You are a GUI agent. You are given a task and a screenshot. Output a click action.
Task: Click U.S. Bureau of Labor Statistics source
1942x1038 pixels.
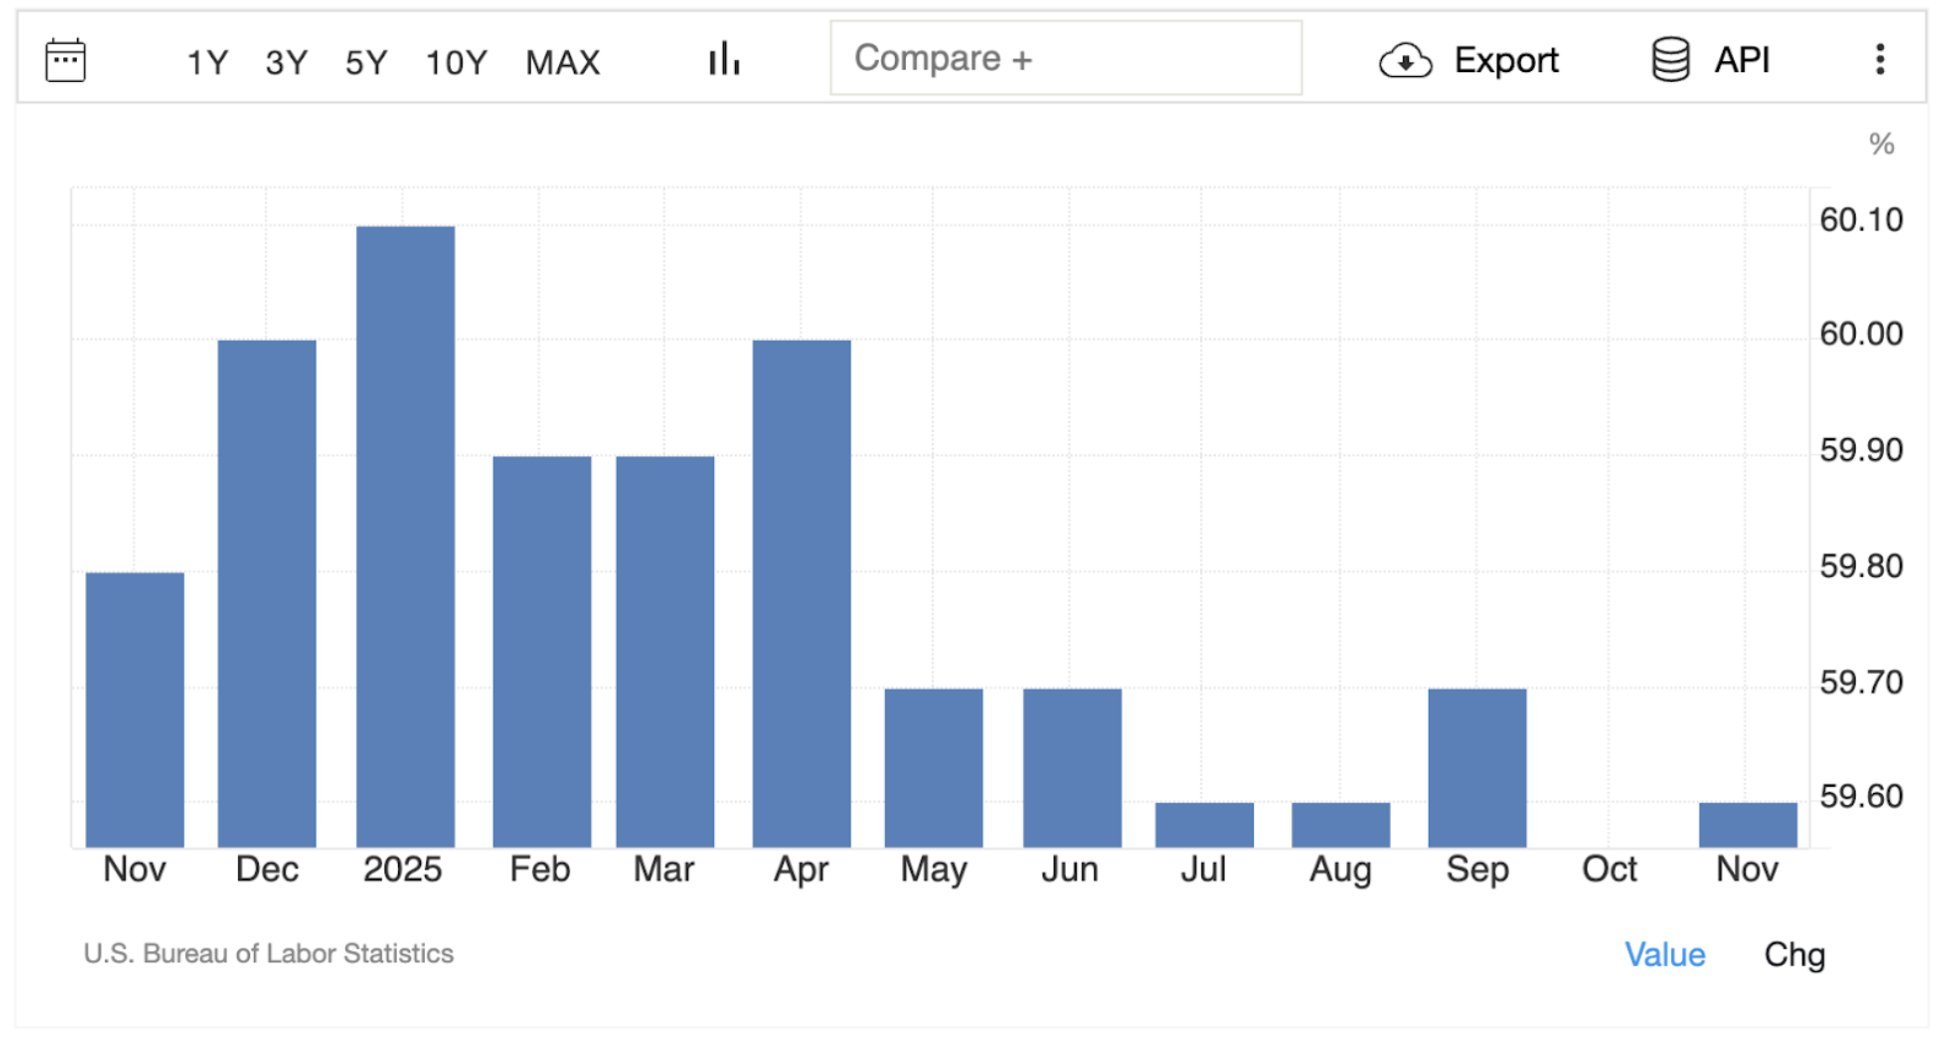[268, 953]
